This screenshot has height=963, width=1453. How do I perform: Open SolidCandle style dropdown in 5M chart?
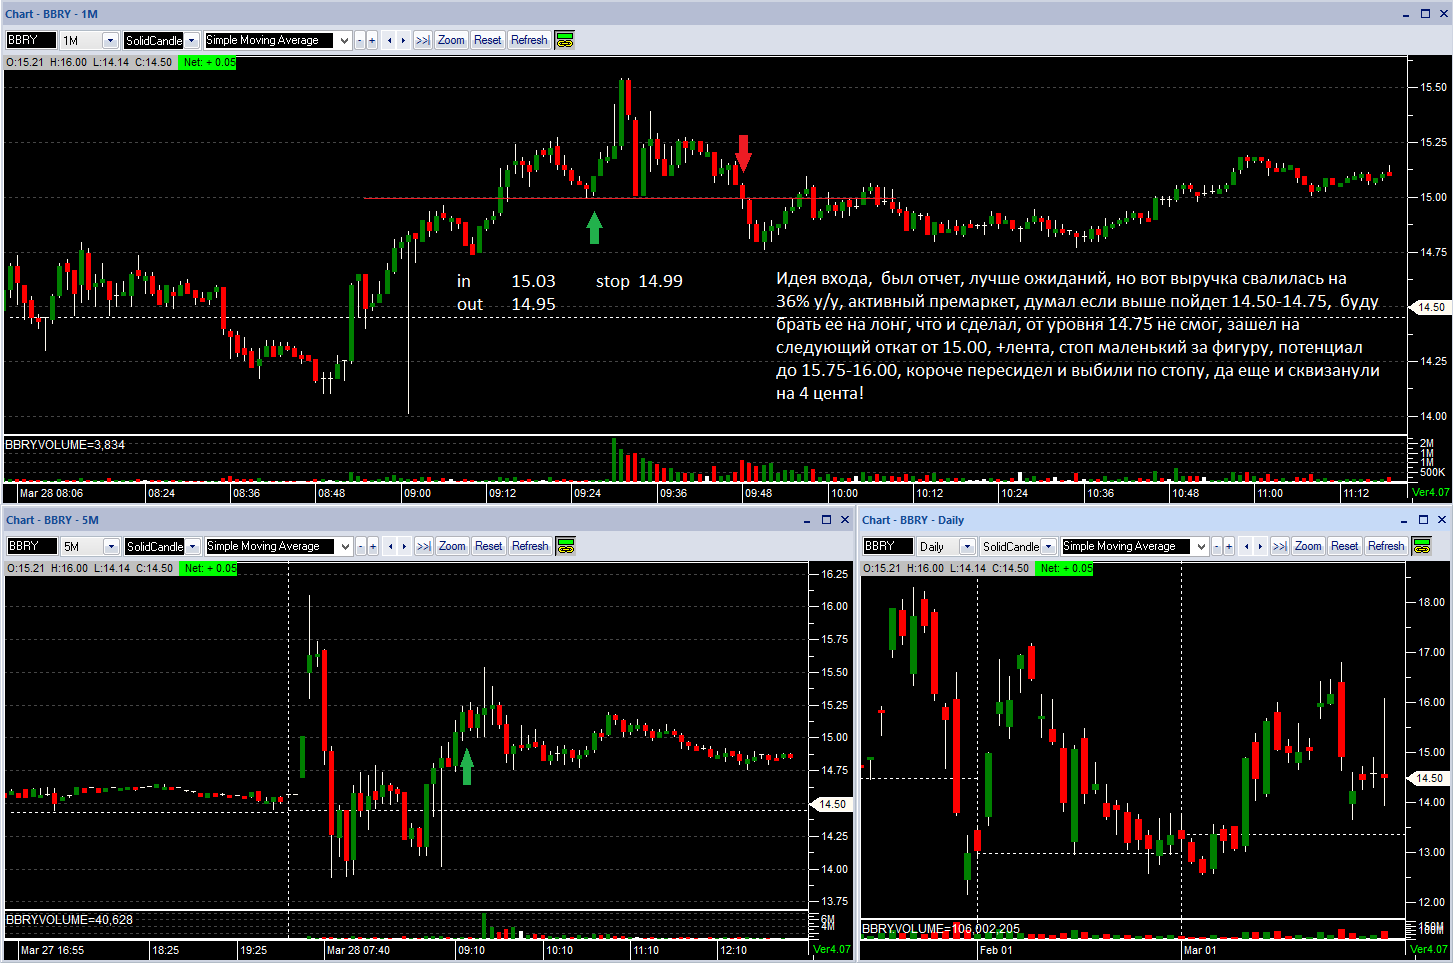(192, 547)
